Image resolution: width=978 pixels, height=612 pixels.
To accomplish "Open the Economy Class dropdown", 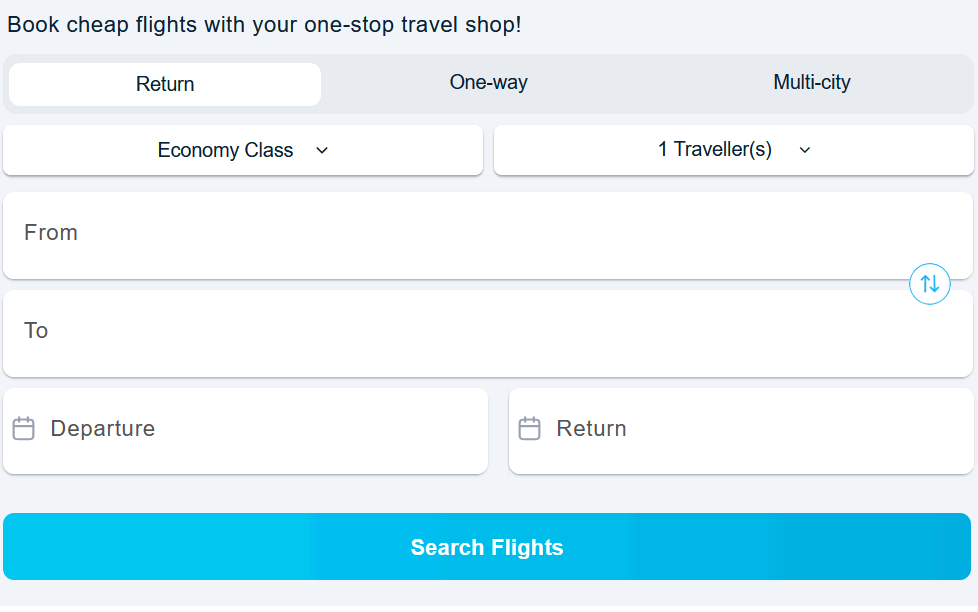I will coord(243,149).
